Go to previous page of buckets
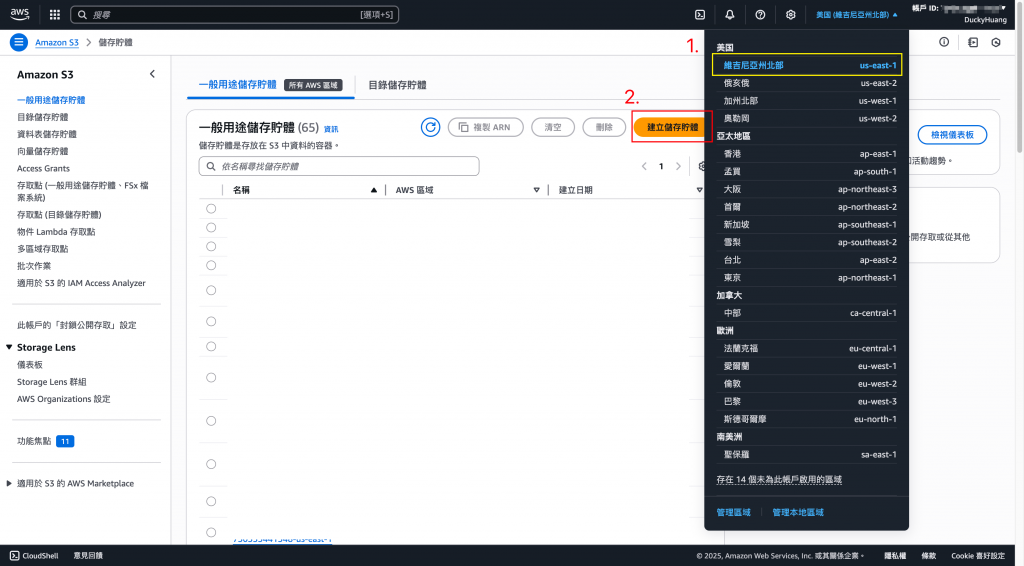Image resolution: width=1024 pixels, height=566 pixels. 644,166
